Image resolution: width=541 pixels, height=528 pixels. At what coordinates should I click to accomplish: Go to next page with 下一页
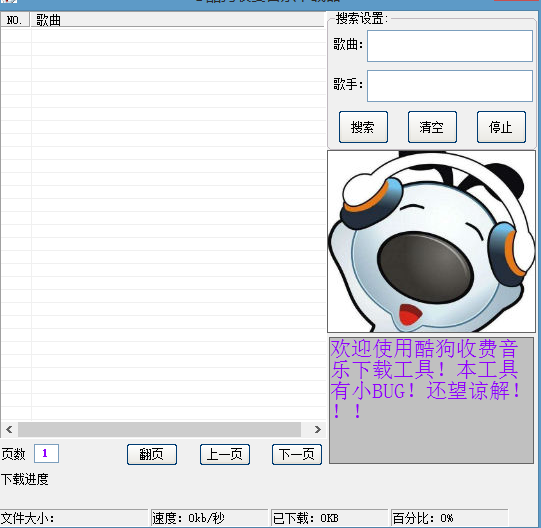(x=297, y=454)
